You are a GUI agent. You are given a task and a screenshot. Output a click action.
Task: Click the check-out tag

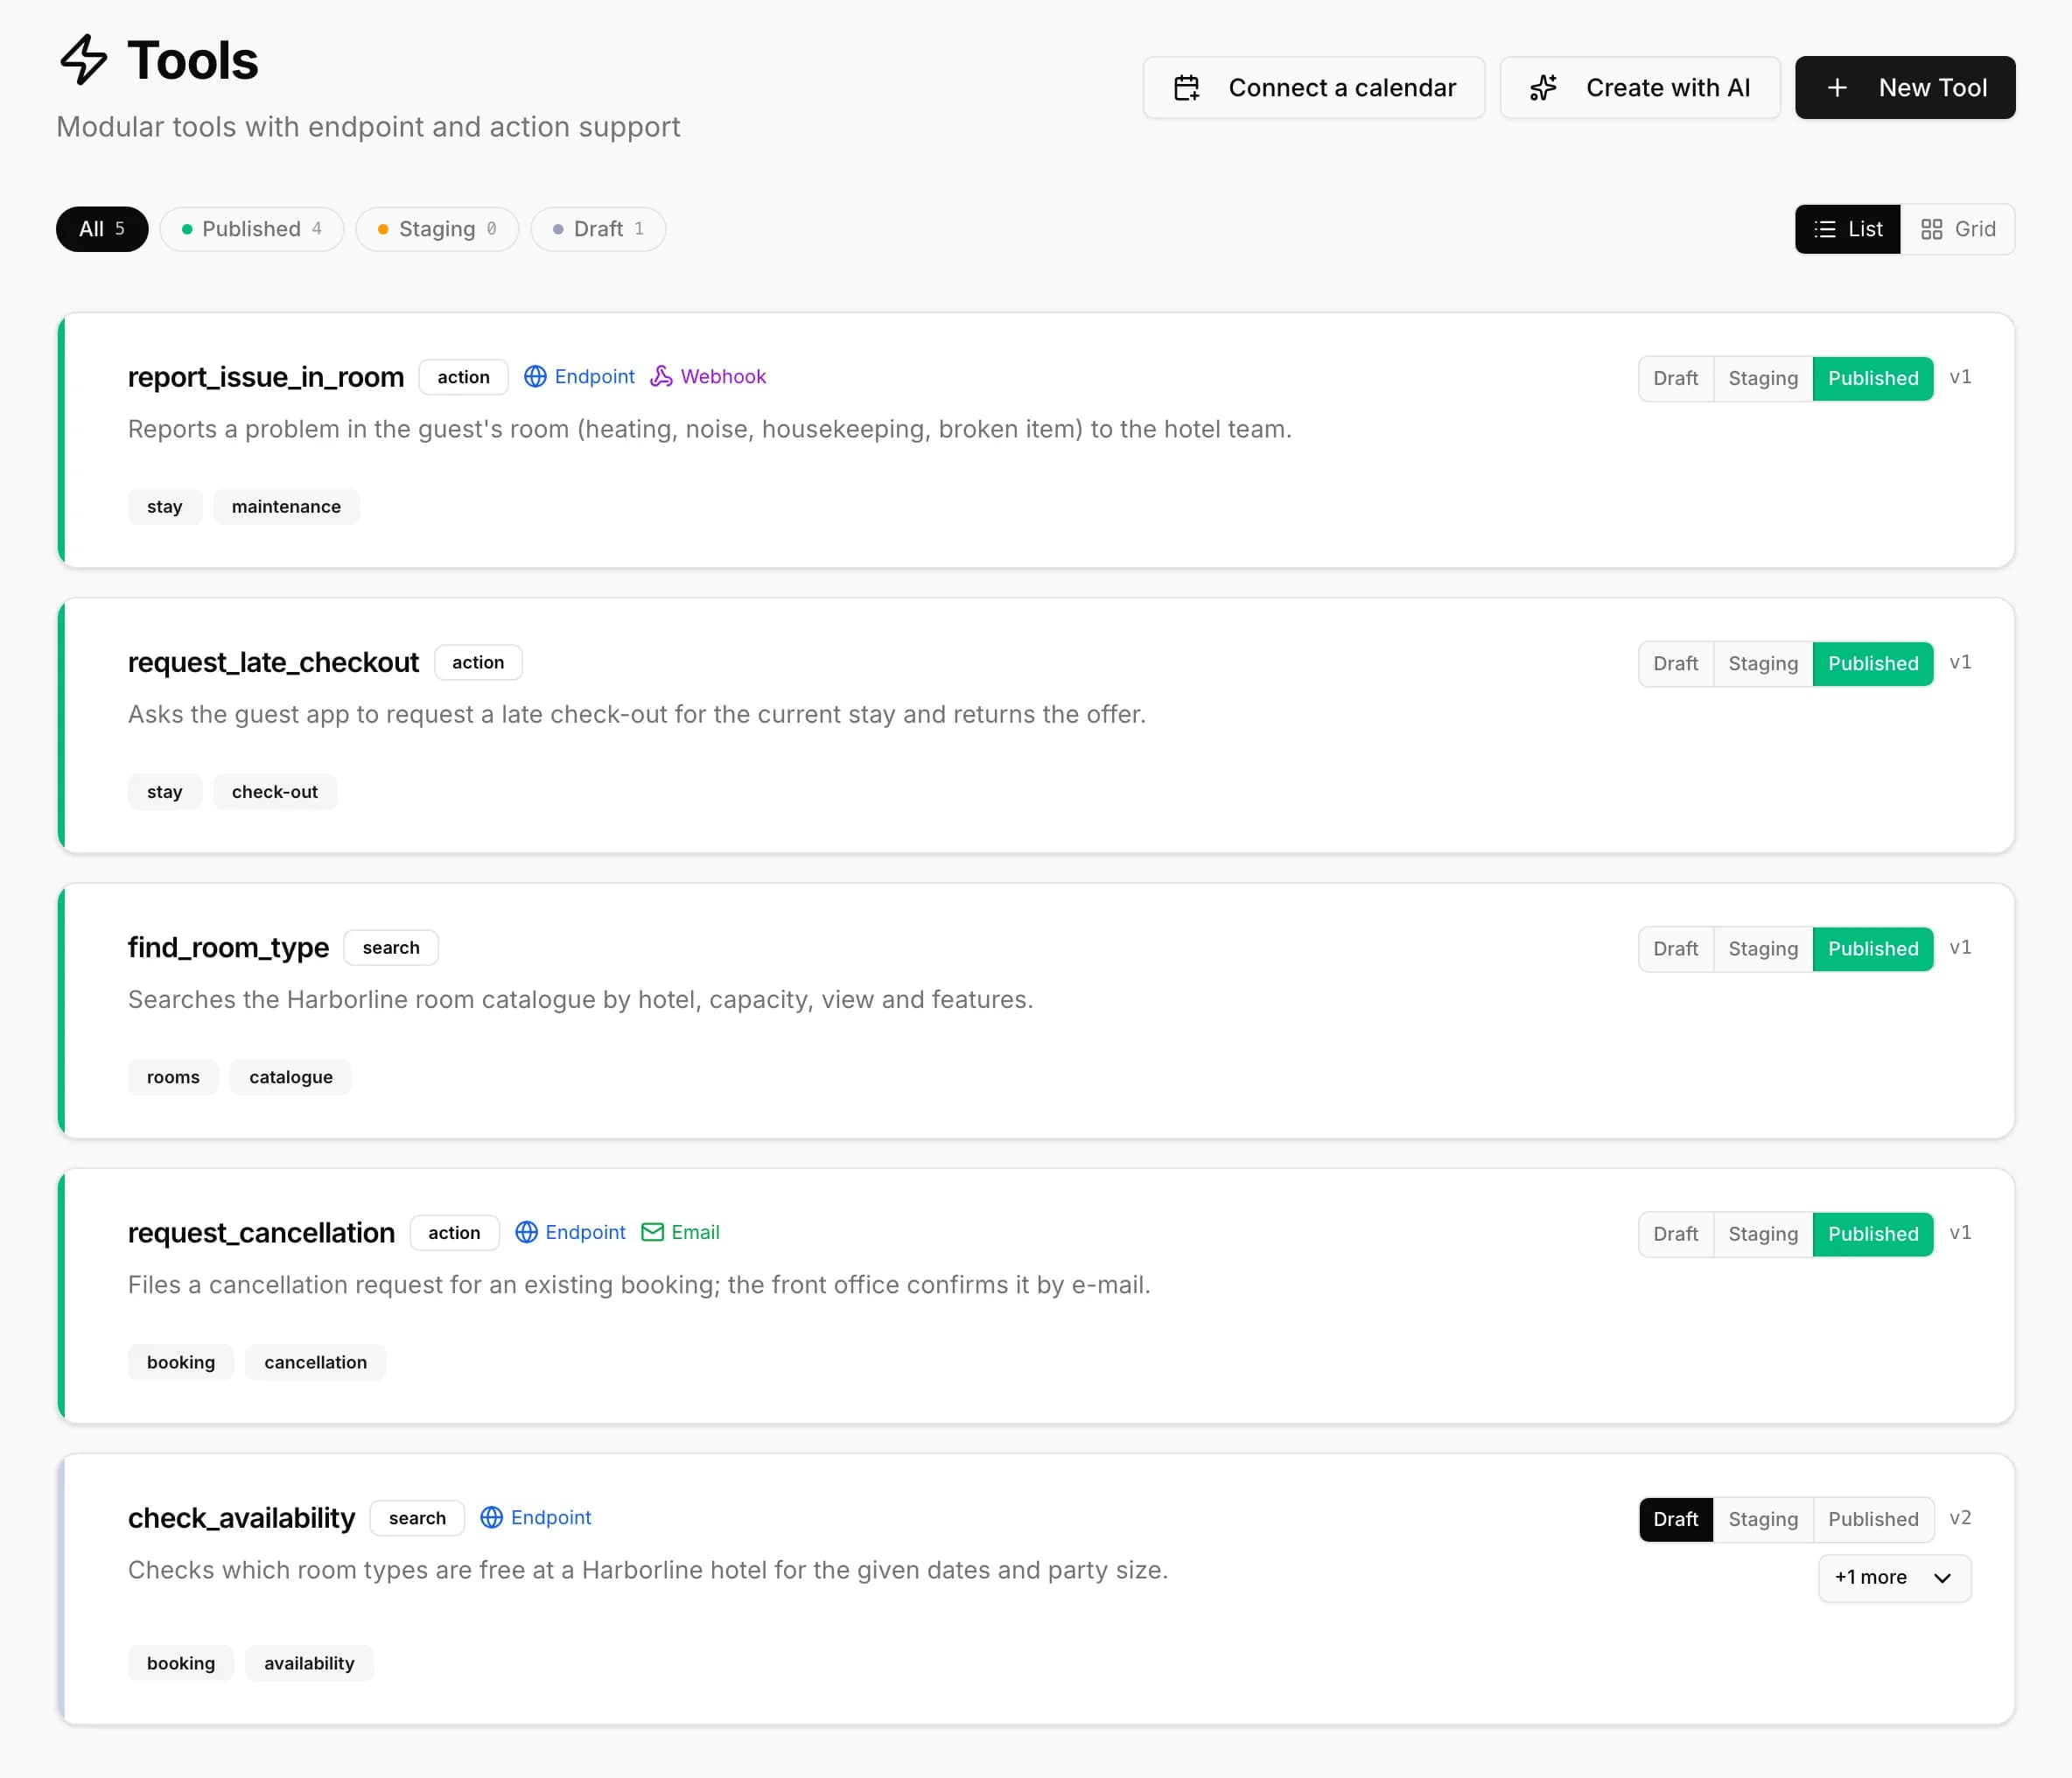click(x=275, y=792)
